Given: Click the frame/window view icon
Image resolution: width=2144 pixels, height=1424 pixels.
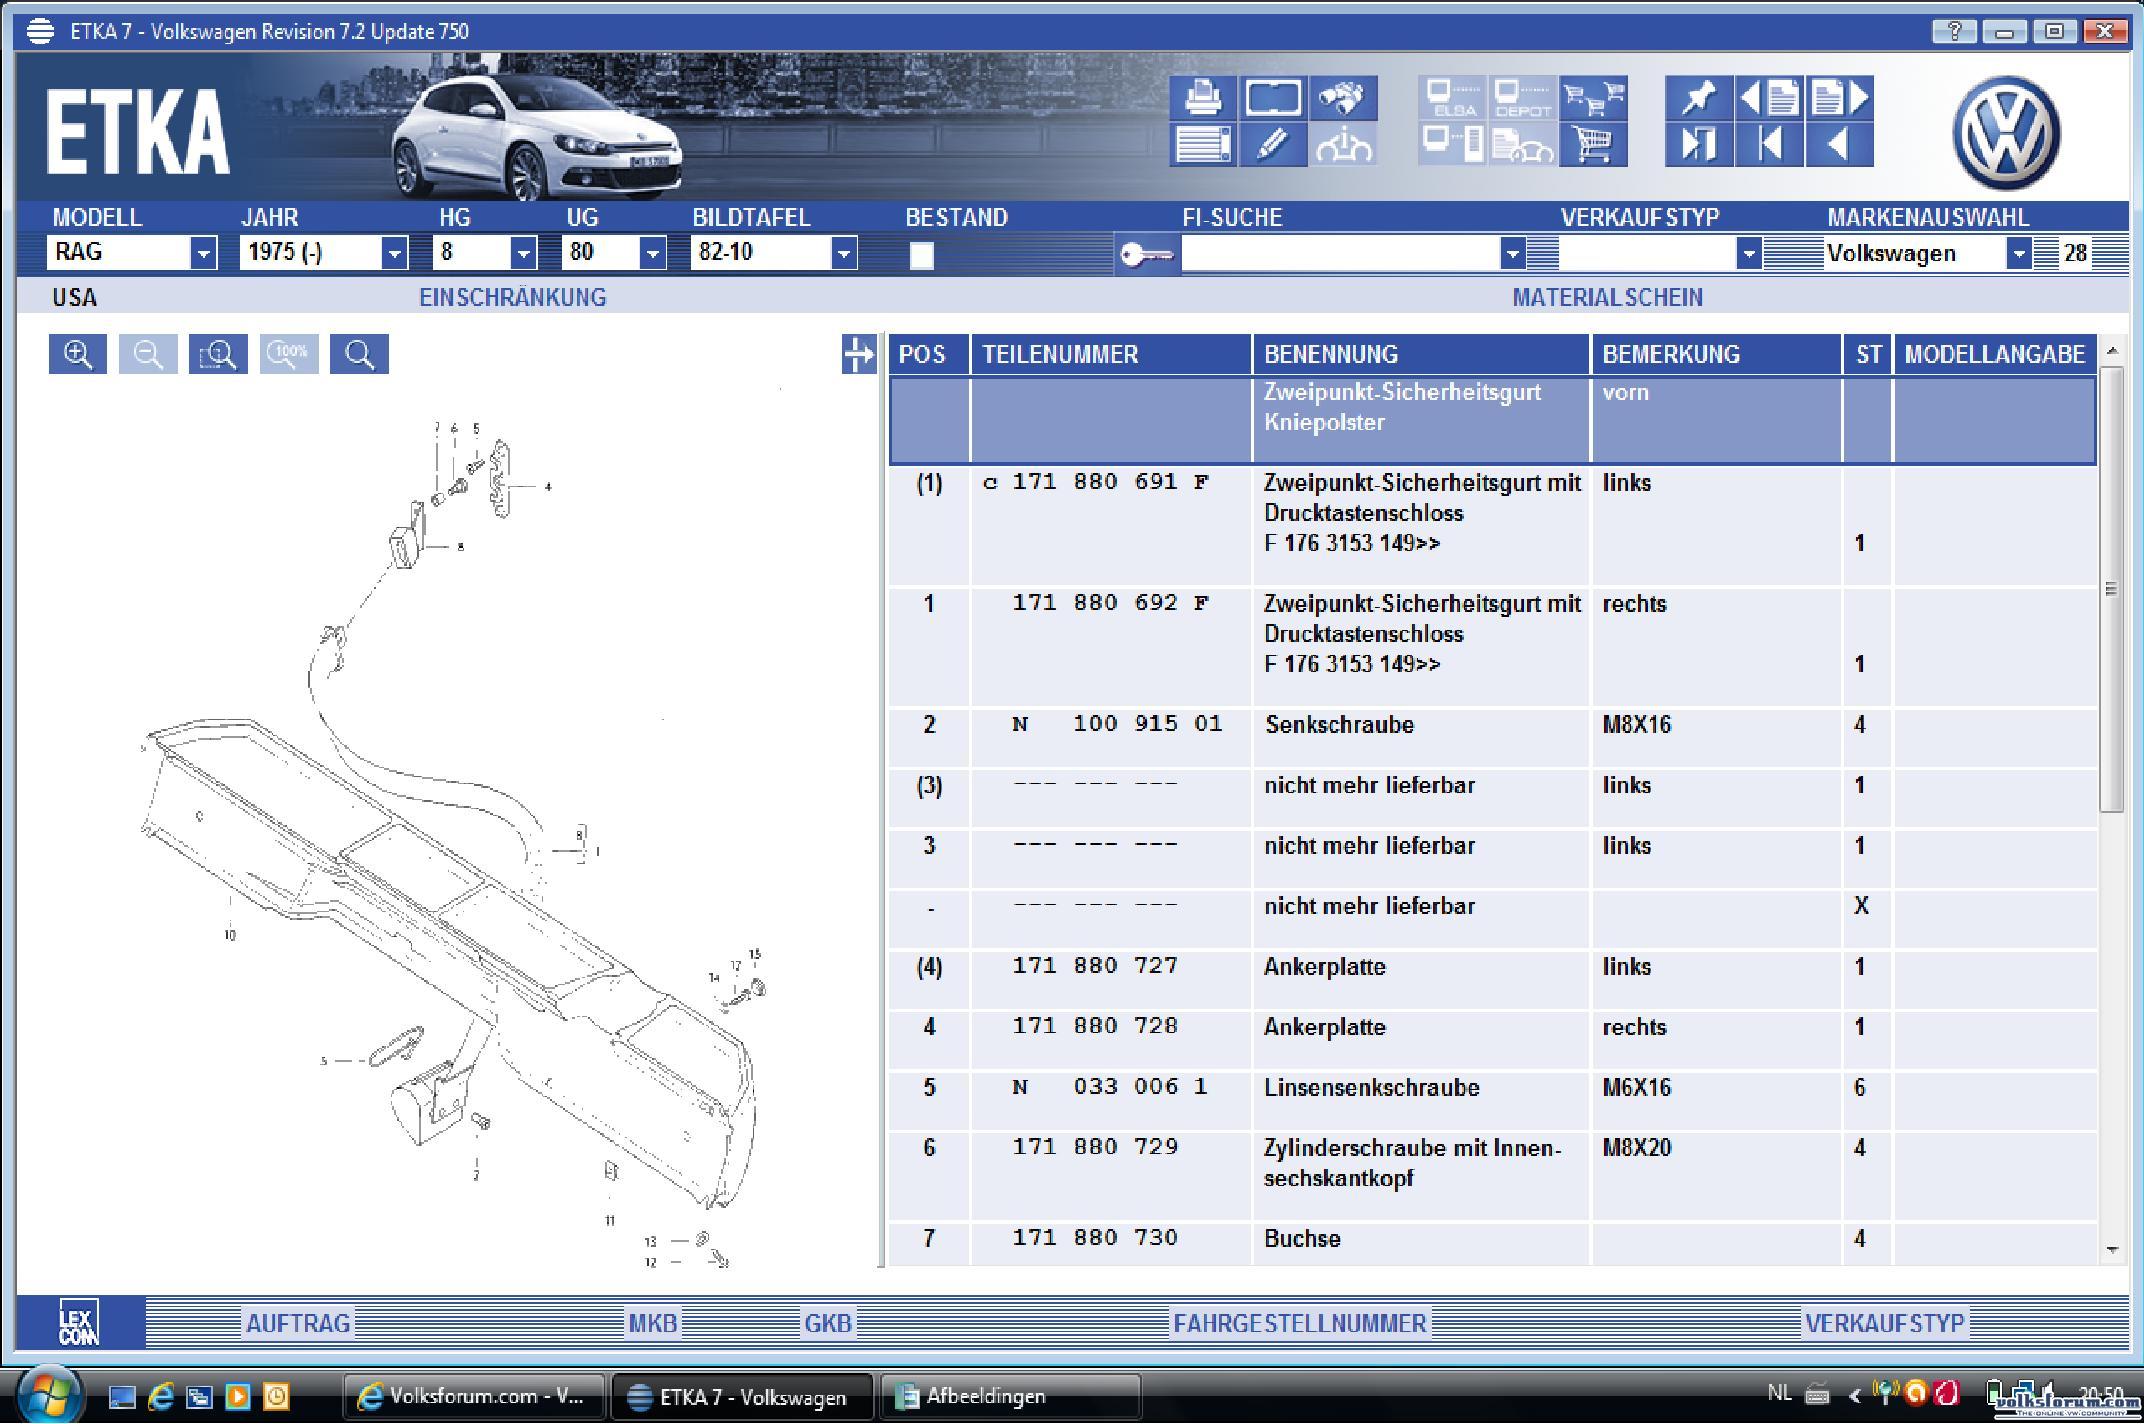Looking at the screenshot, I should [x=1273, y=98].
